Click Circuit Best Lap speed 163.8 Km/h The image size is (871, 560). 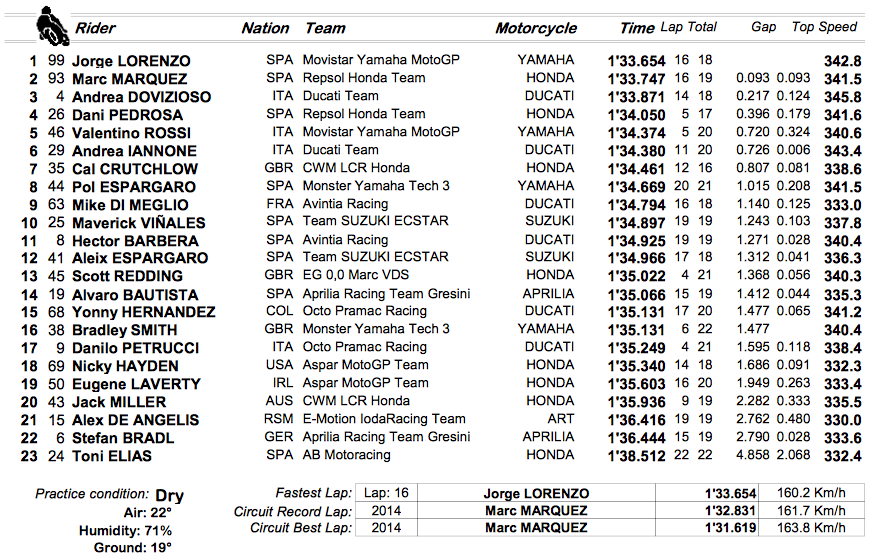(811, 527)
